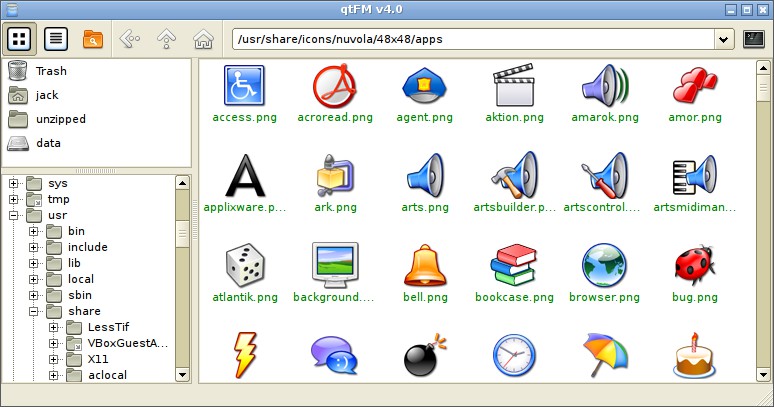Open the orange folder search button
774x407 pixels.
point(93,38)
